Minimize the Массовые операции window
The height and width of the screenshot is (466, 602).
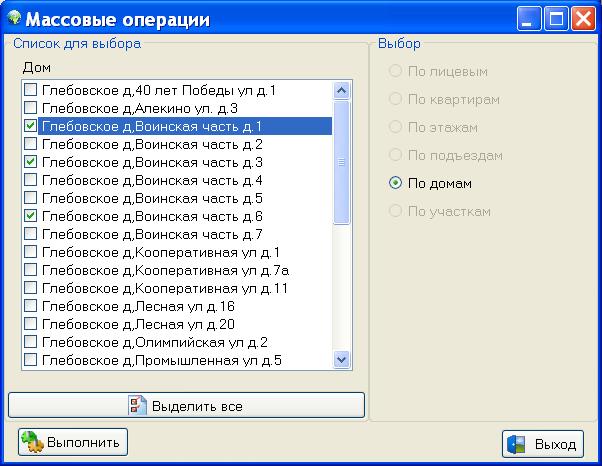pos(529,18)
